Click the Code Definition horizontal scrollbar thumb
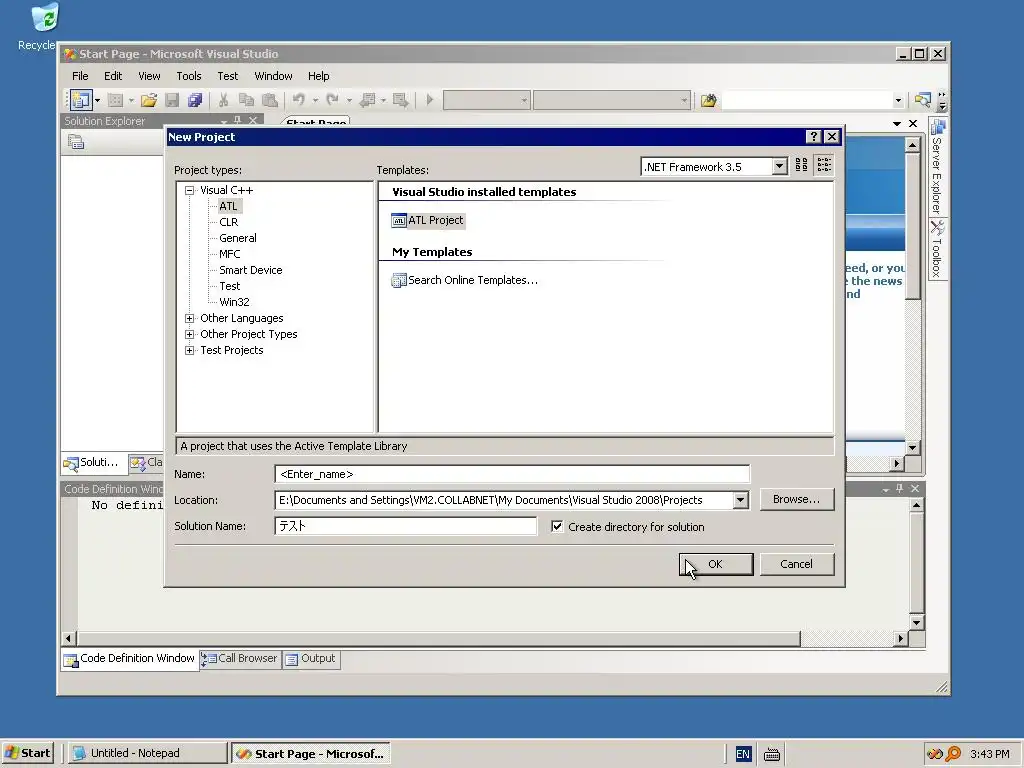1024x768 pixels. point(439,638)
